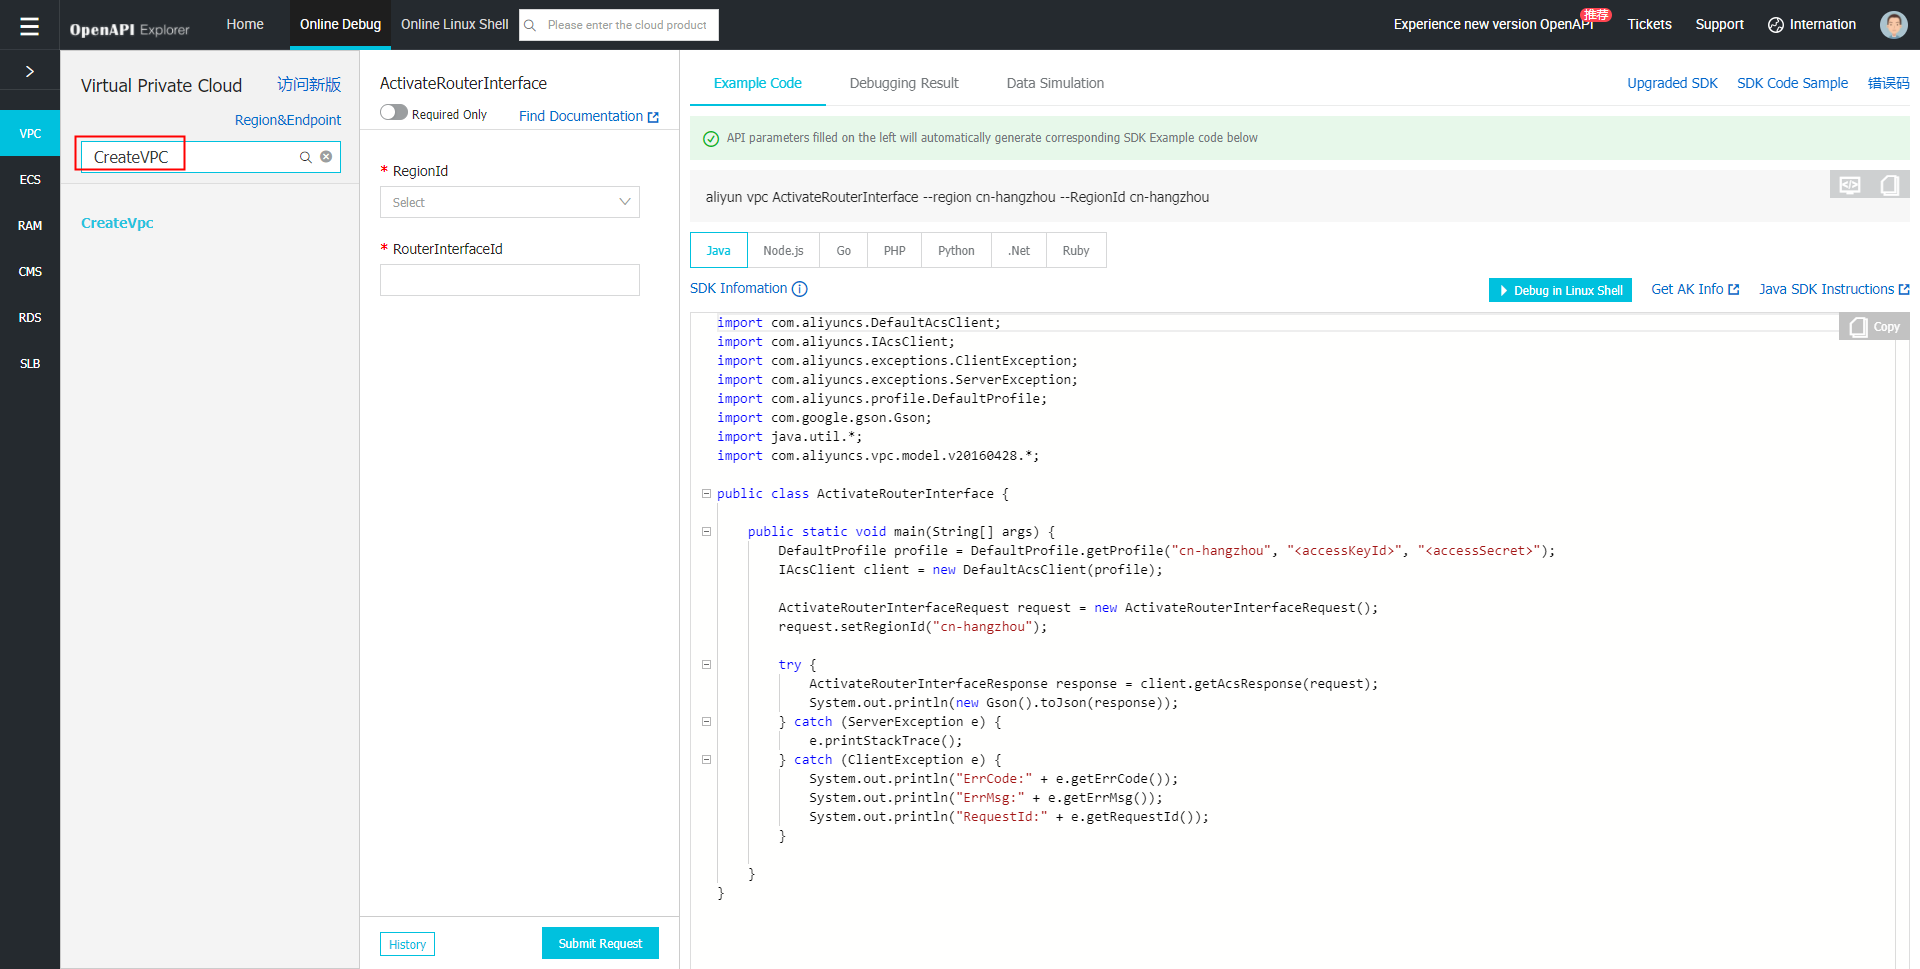Collapse the ServerException catch block
This screenshot has height=969, width=1920.
pos(706,721)
